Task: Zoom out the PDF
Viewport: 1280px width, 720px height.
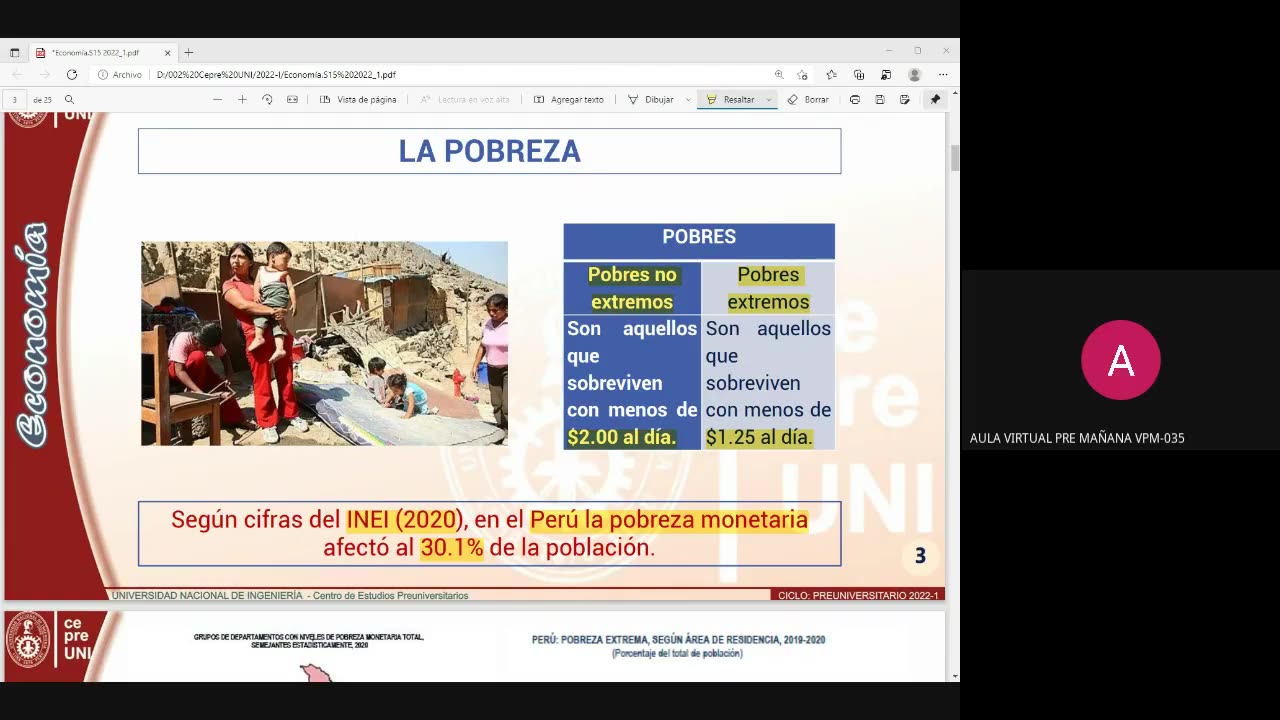Action: point(217,100)
